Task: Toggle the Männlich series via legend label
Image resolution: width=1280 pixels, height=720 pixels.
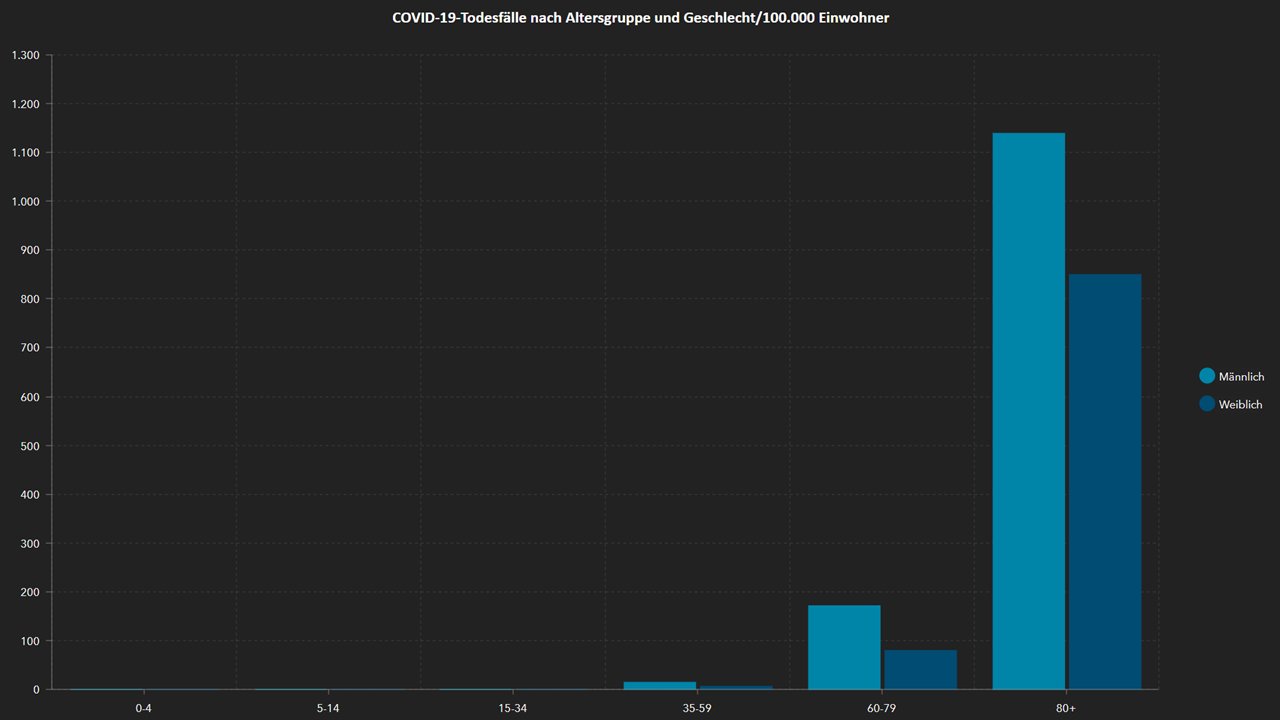Action: [x=1241, y=377]
